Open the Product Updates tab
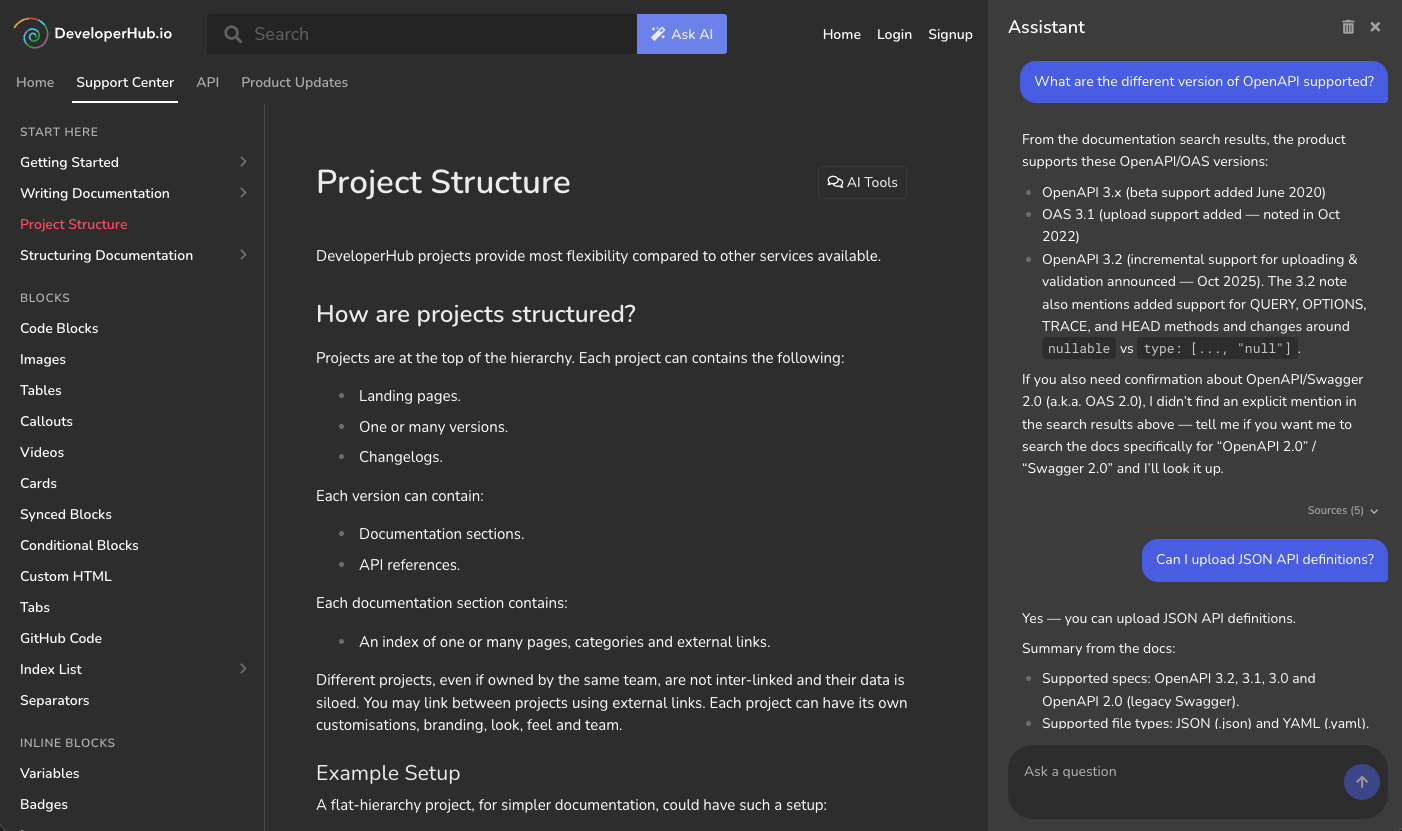 pos(294,82)
